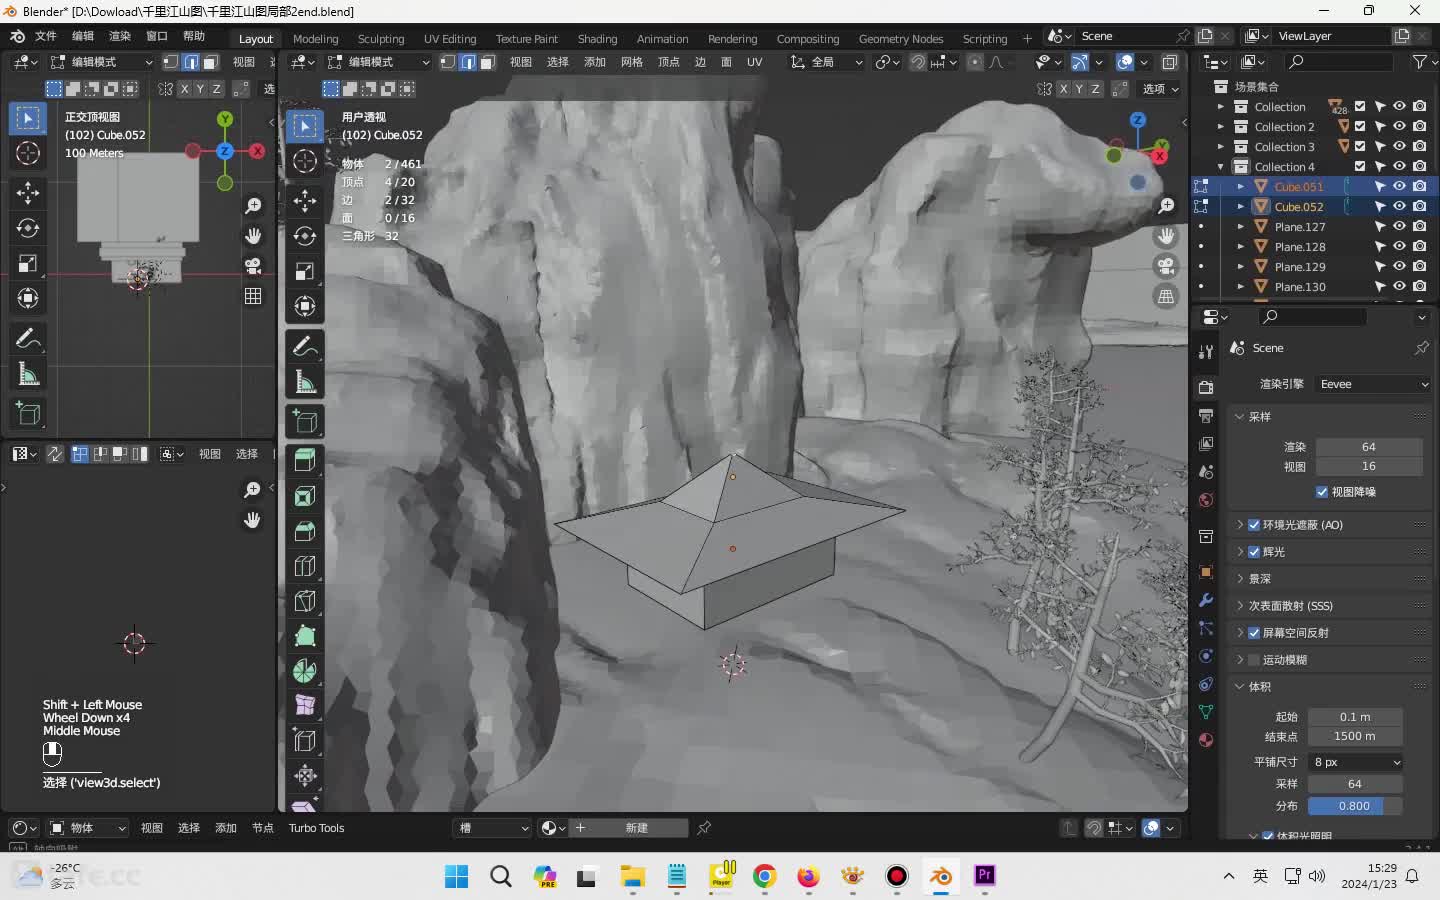Select the Inset Faces tool
This screenshot has height=900, width=1440.
[x=305, y=496]
